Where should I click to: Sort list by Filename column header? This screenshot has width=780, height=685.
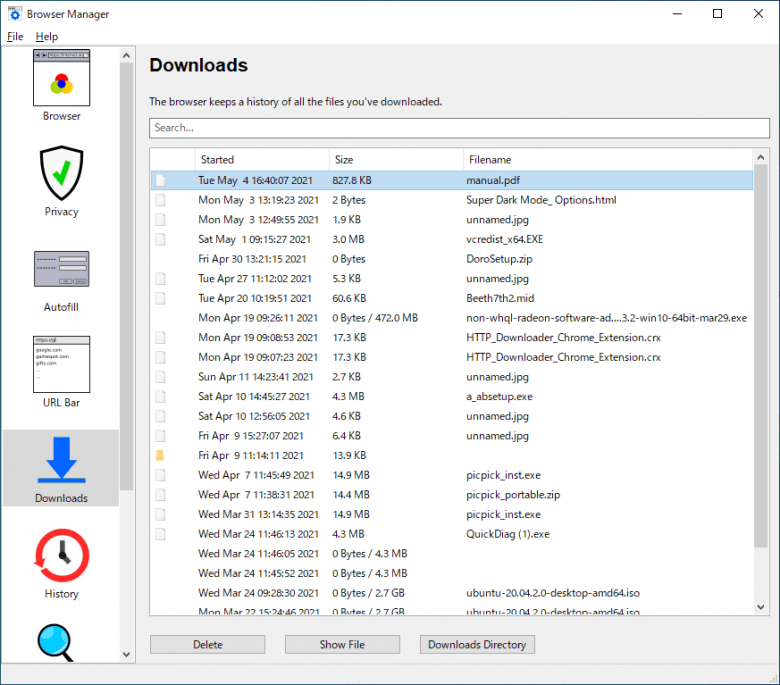pyautogui.click(x=608, y=160)
